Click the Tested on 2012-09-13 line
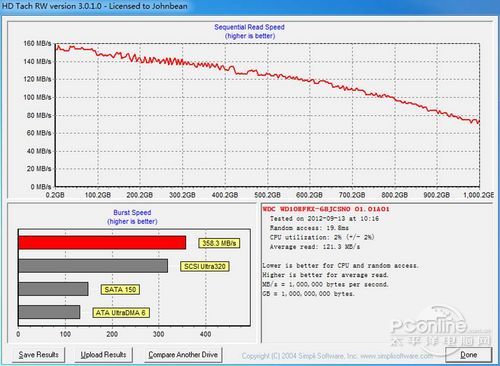Viewport: 500px width, 366px height. point(324,219)
